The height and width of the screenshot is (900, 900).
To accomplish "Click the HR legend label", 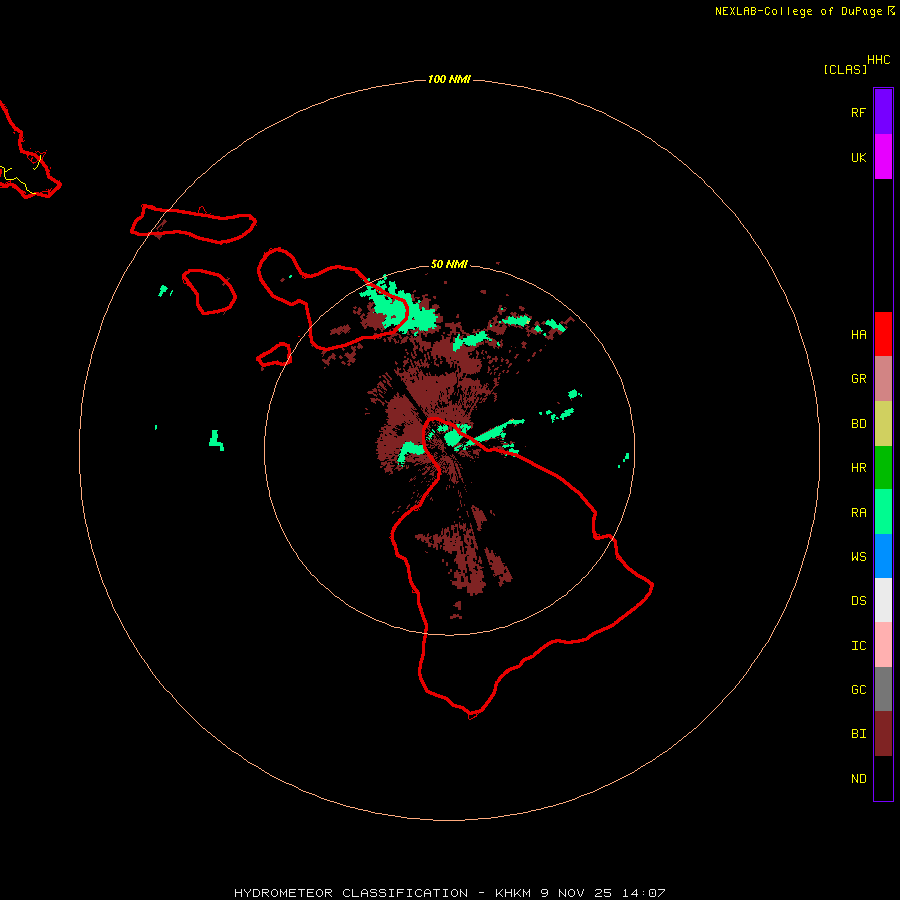I will click(858, 468).
